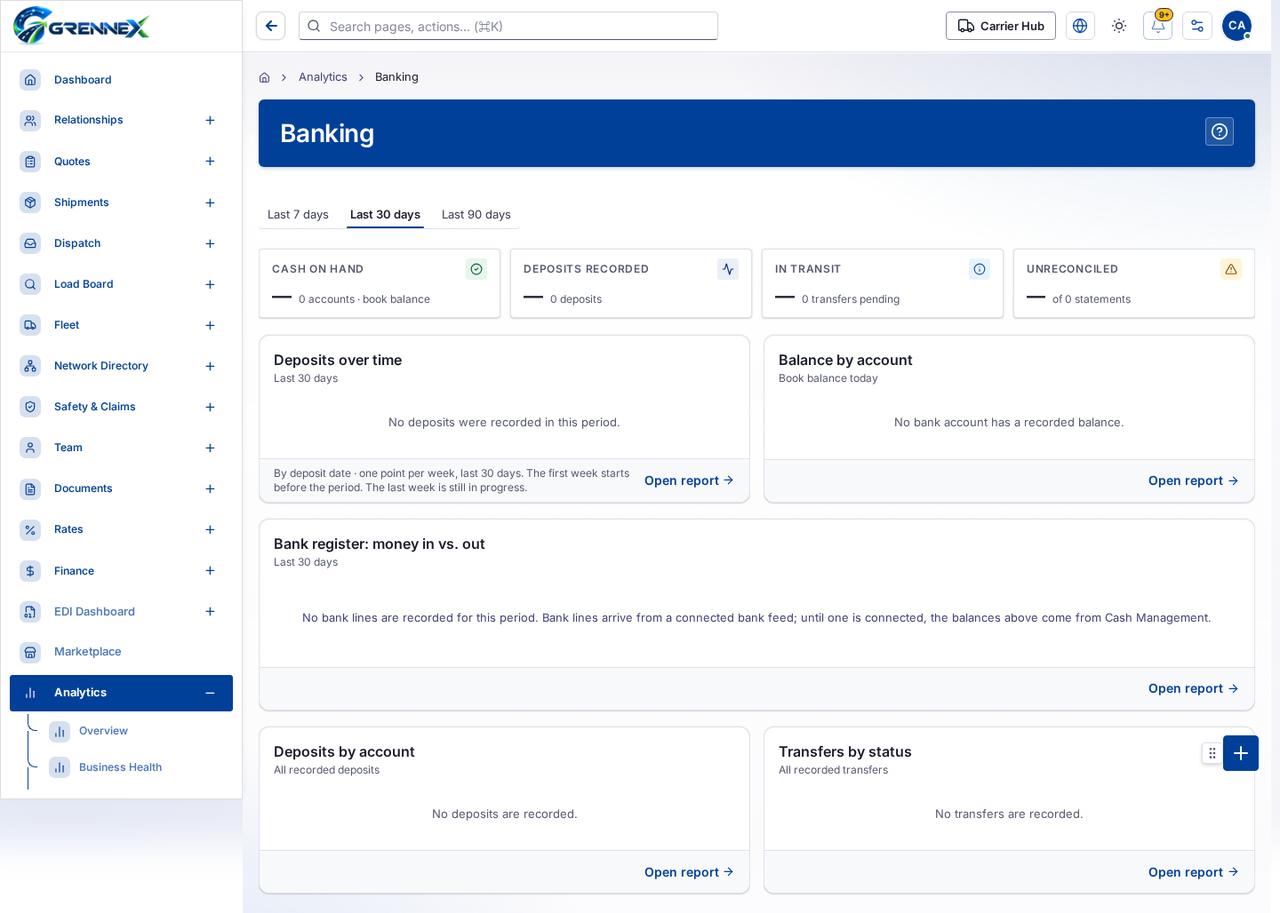The image size is (1280, 913).
Task: Open report for Deposits by account
Action: [x=689, y=873]
